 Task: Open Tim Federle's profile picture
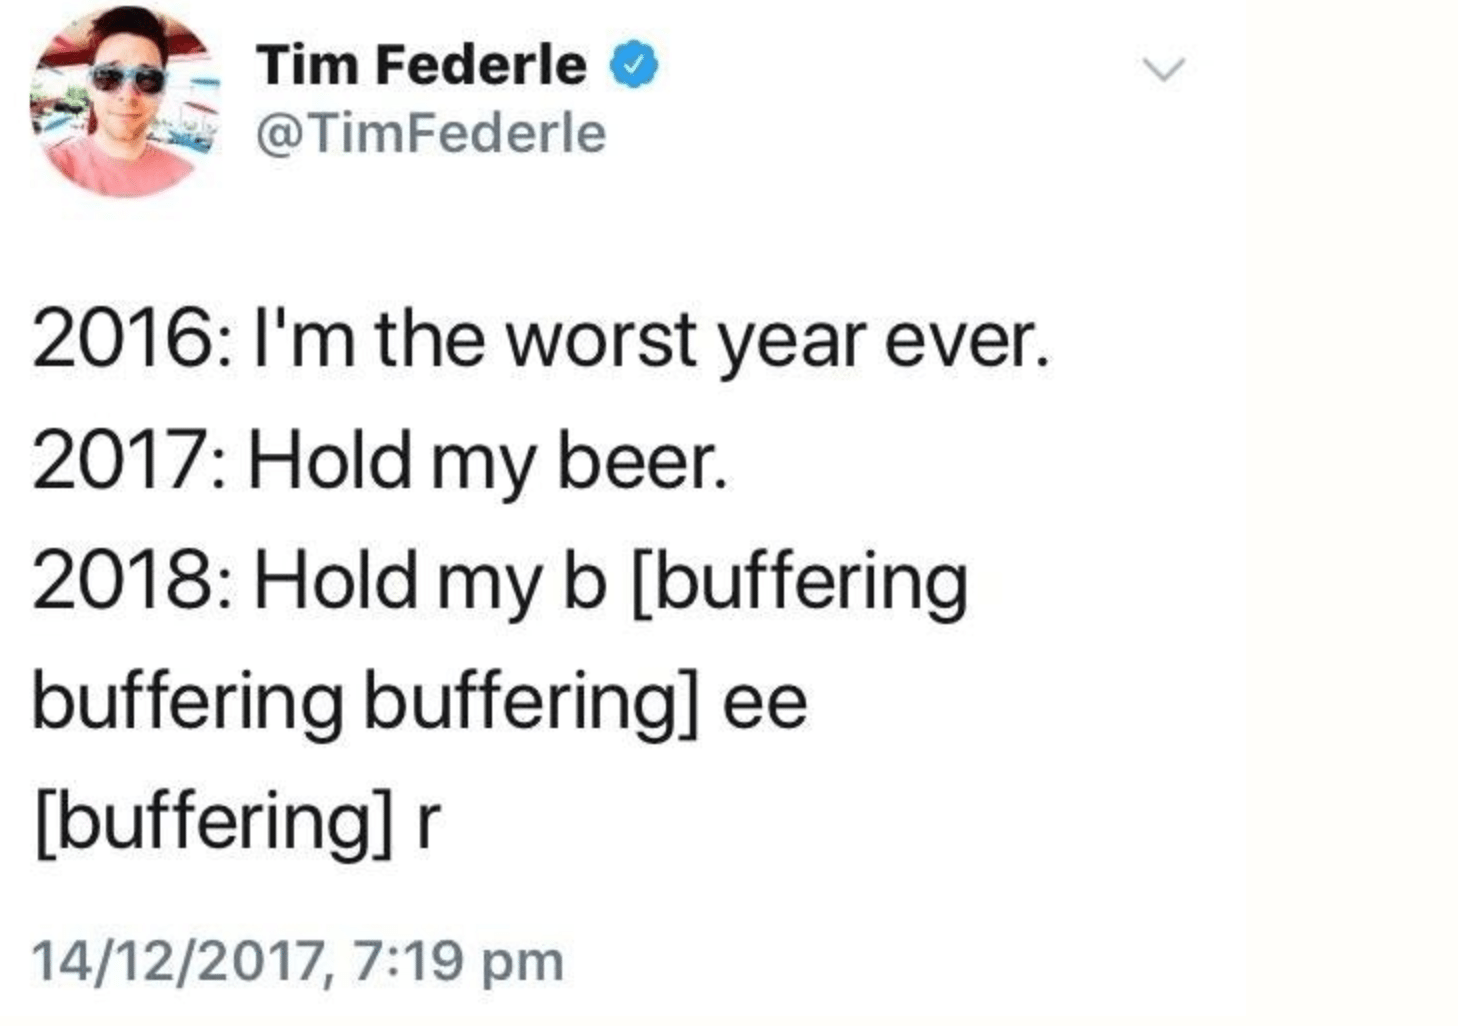[x=125, y=100]
